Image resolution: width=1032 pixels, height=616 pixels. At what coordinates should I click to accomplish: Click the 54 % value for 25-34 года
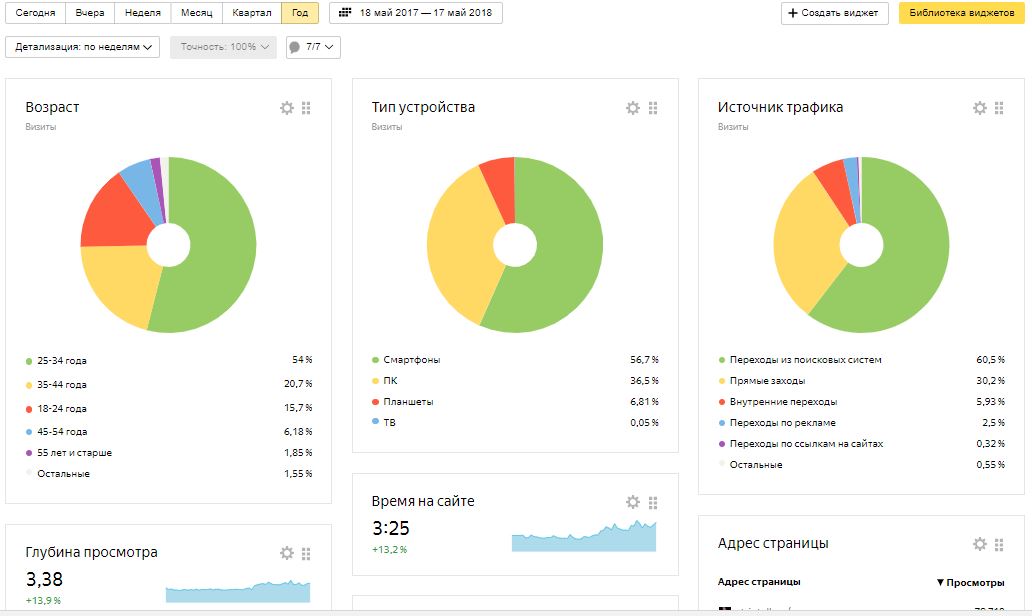(302, 360)
